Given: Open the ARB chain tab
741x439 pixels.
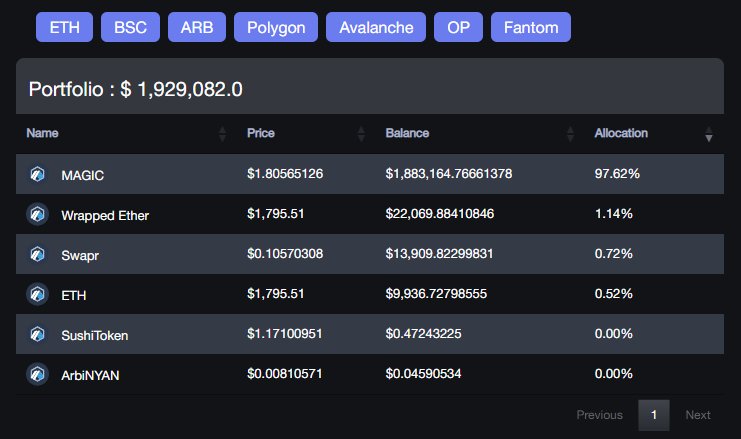Looking at the screenshot, I should 197,27.
